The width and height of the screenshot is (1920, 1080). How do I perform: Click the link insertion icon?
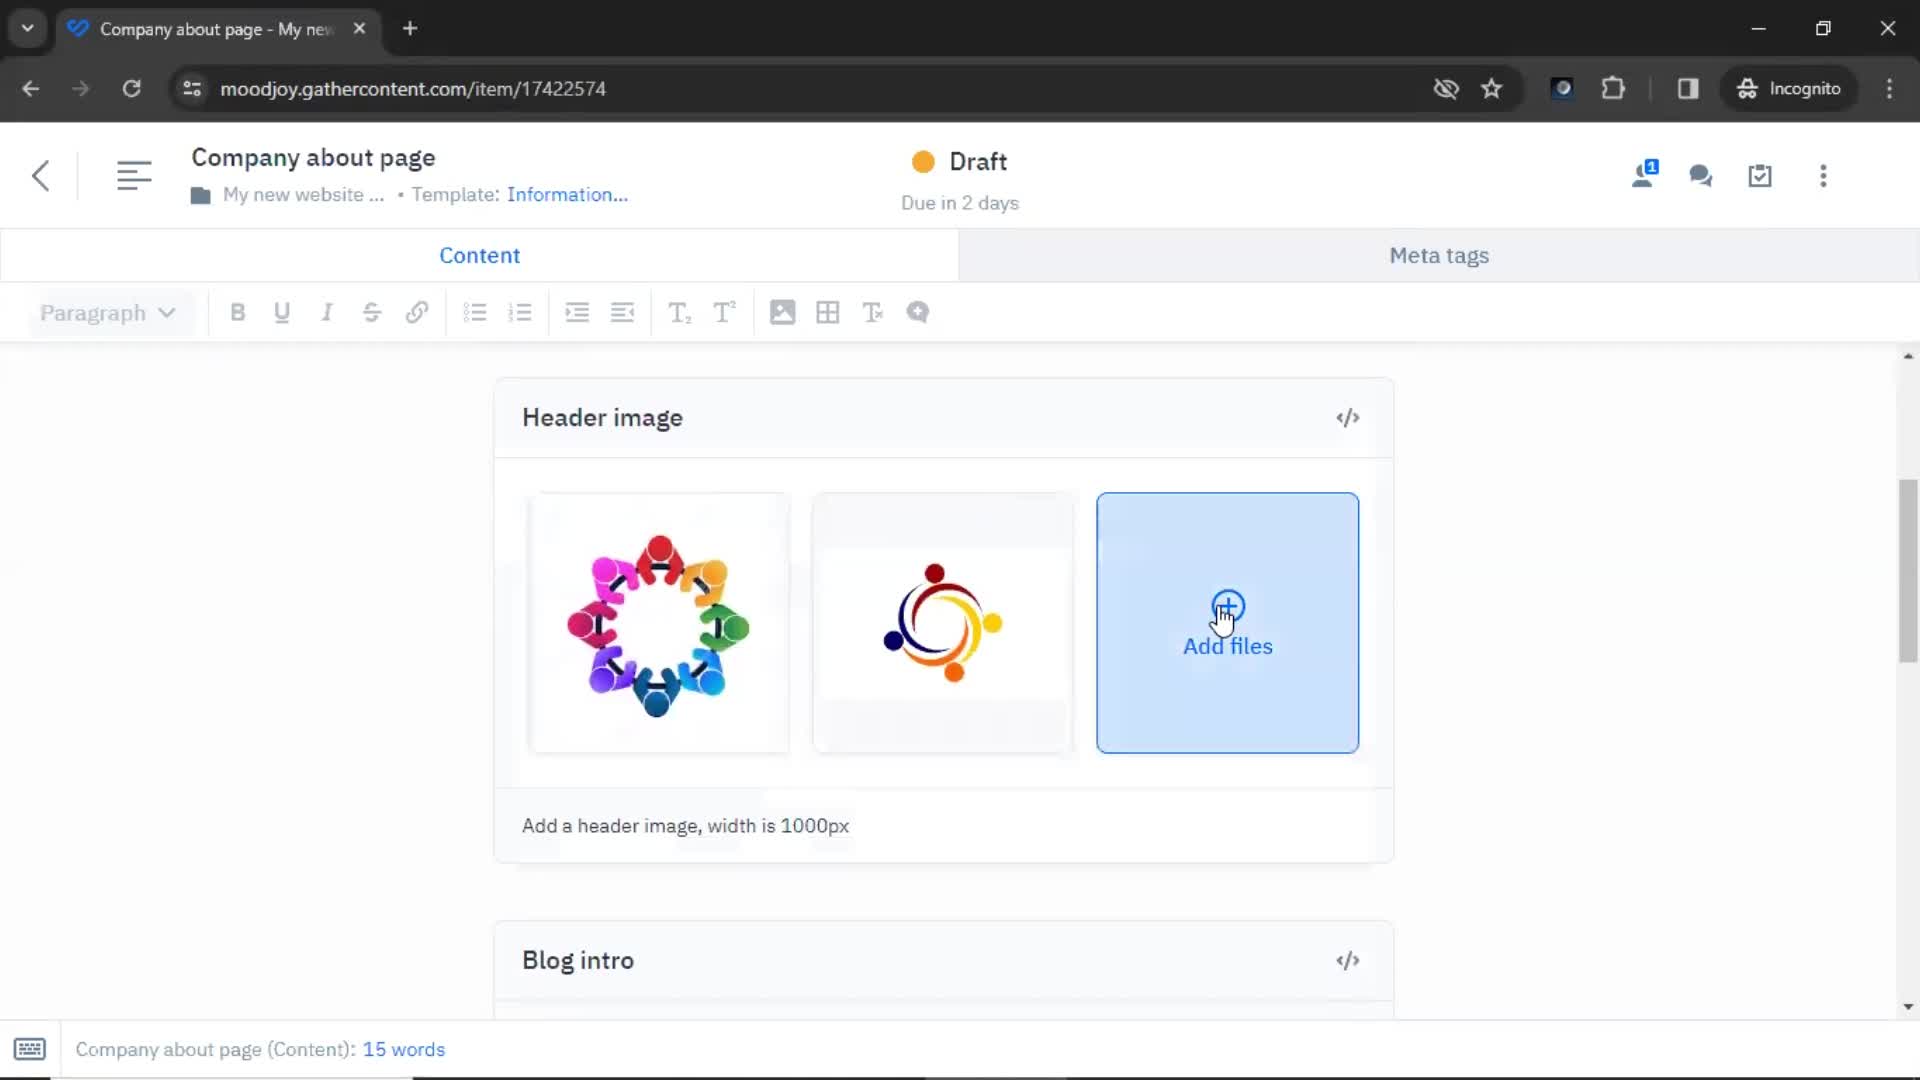point(418,313)
